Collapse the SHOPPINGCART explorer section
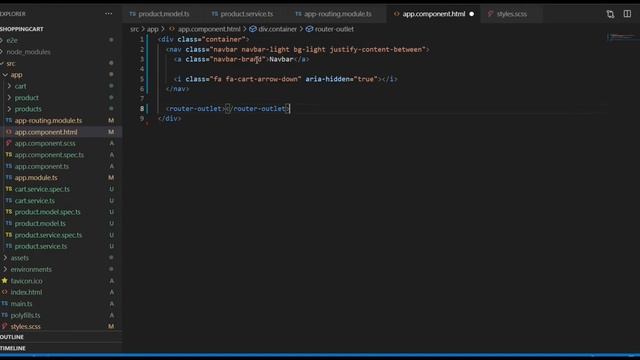This screenshot has height=360, width=640. (22, 29)
